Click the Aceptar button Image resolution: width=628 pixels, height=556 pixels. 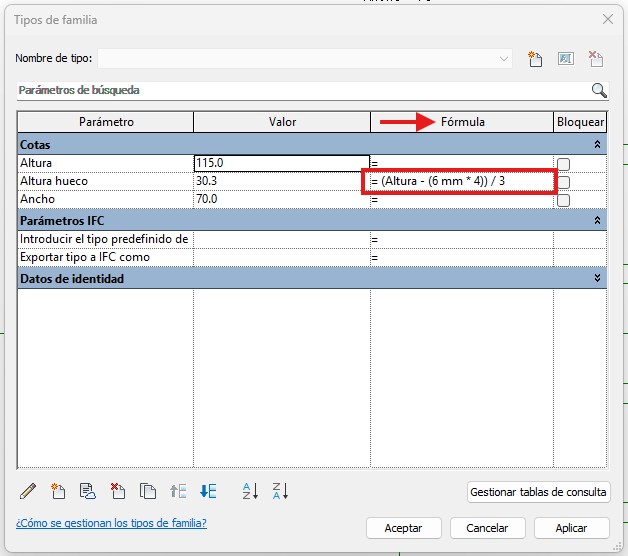tap(402, 528)
